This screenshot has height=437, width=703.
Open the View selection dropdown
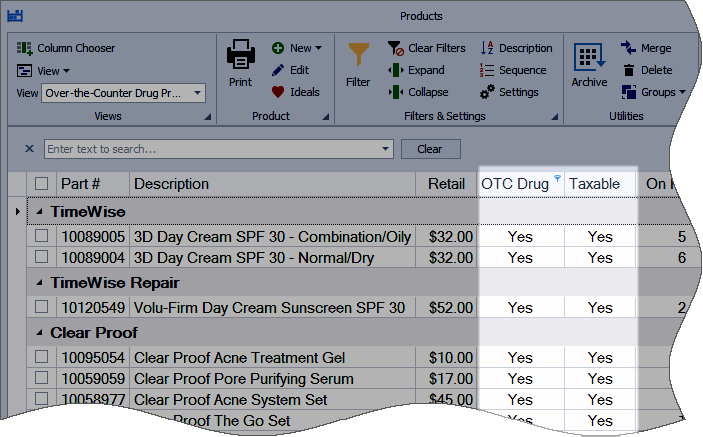197,93
